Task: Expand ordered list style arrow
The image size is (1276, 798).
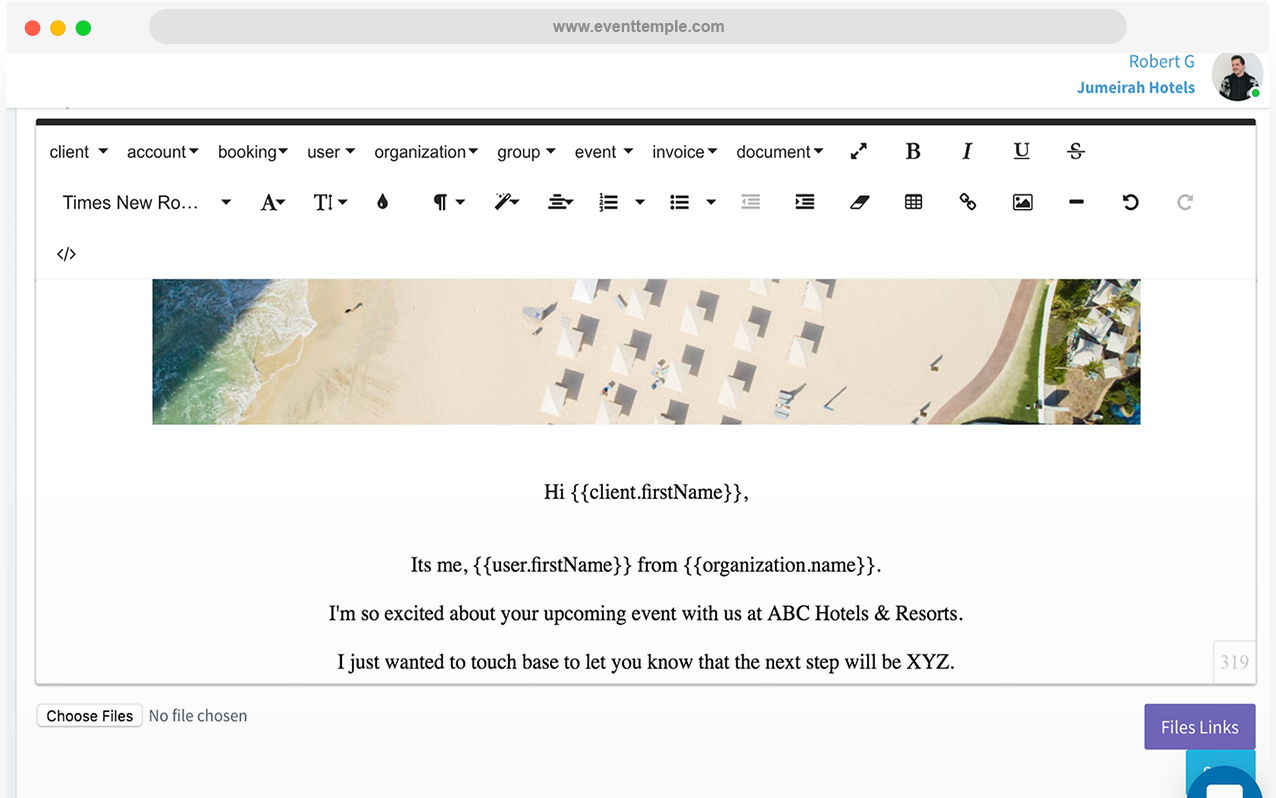Action: pos(640,202)
